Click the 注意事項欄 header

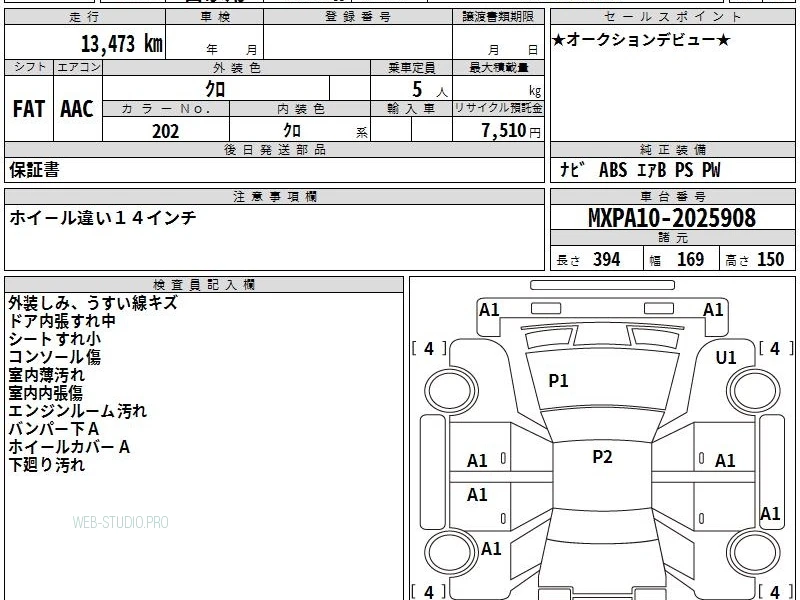click(x=274, y=196)
